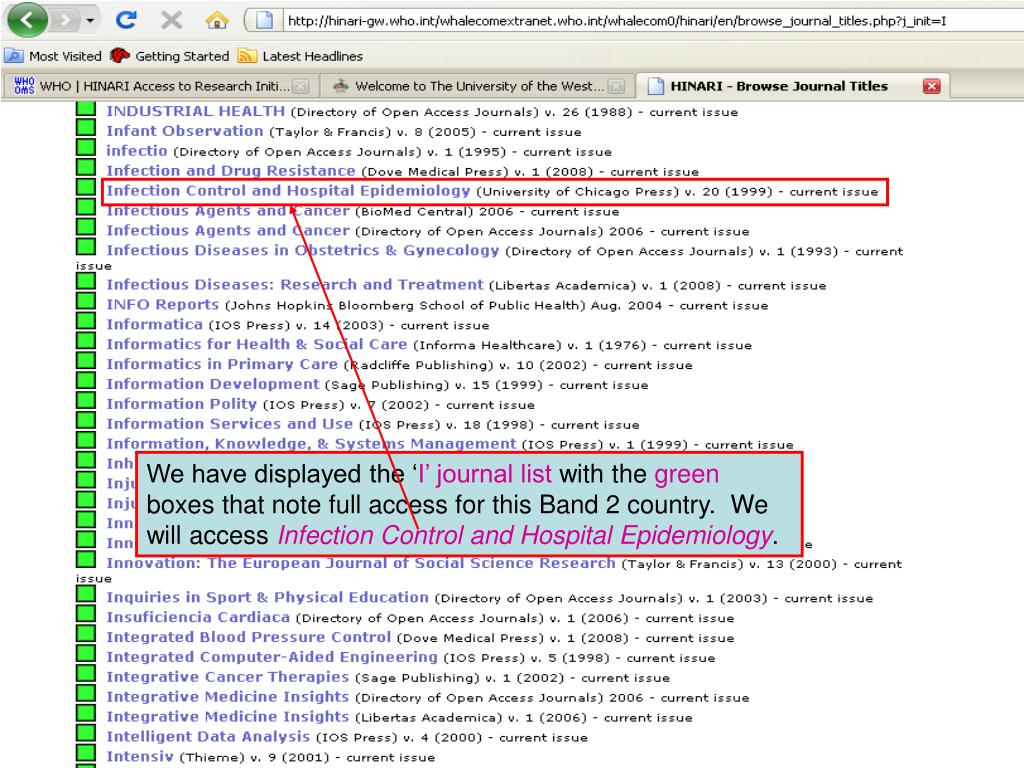
Task: Click green box beside Integrative Cancer Therapies
Action: click(x=86, y=673)
